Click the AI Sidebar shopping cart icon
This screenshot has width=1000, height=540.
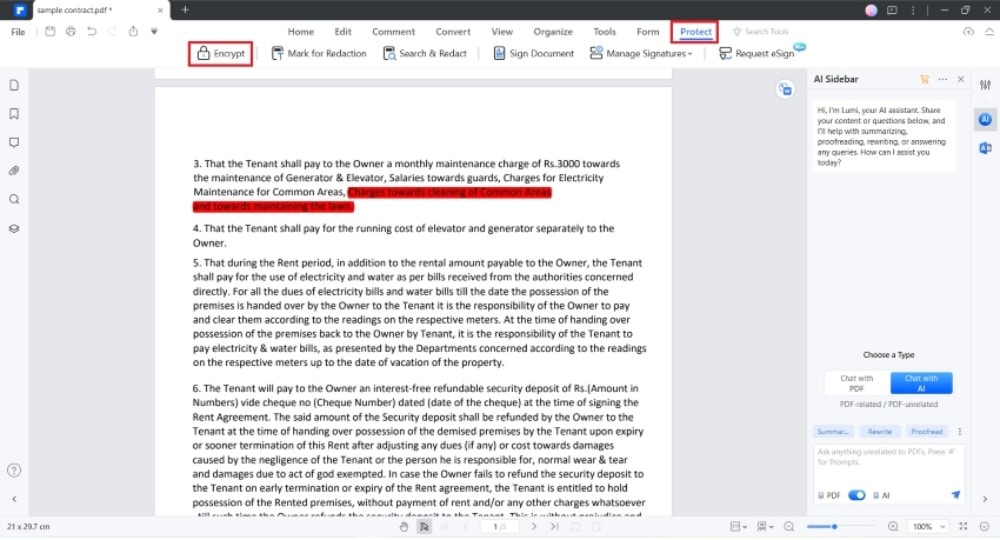(x=924, y=79)
